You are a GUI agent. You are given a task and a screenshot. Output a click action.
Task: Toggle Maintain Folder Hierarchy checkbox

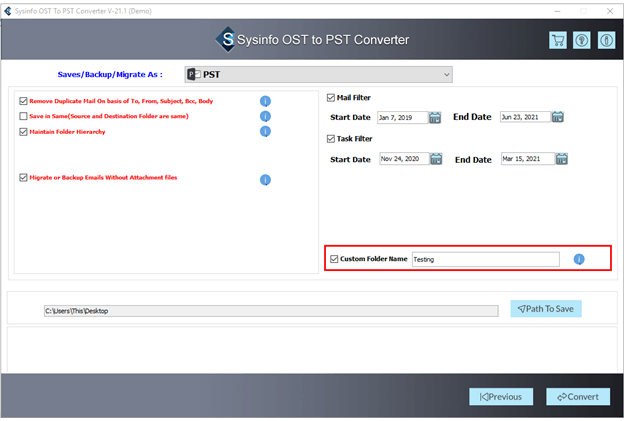point(23,132)
